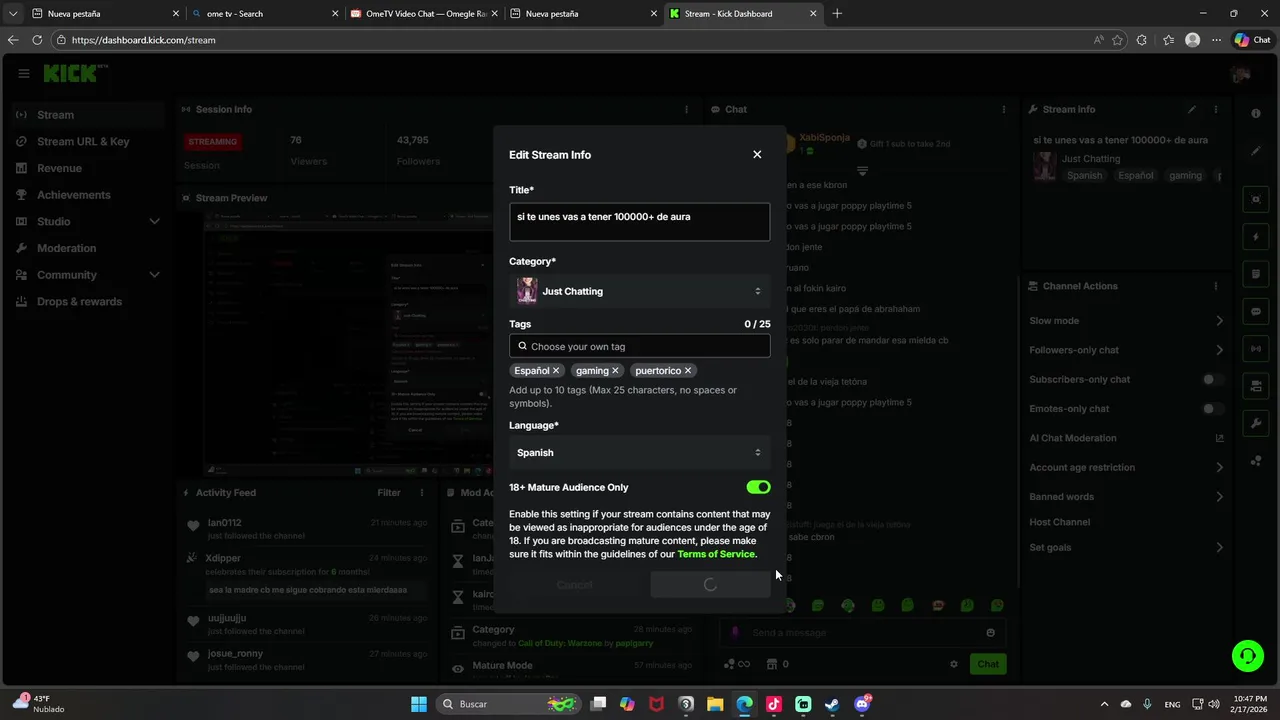The height and width of the screenshot is (720, 1280).
Task: Click the info icon in the right rail
Action: coord(1256,113)
